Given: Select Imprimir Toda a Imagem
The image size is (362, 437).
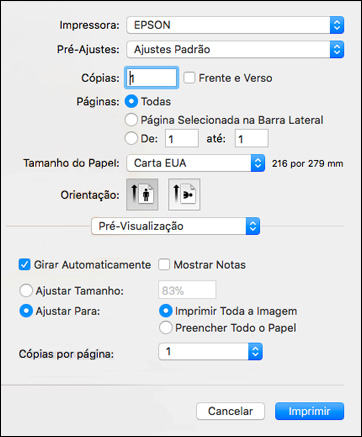Looking at the screenshot, I should 165,311.
